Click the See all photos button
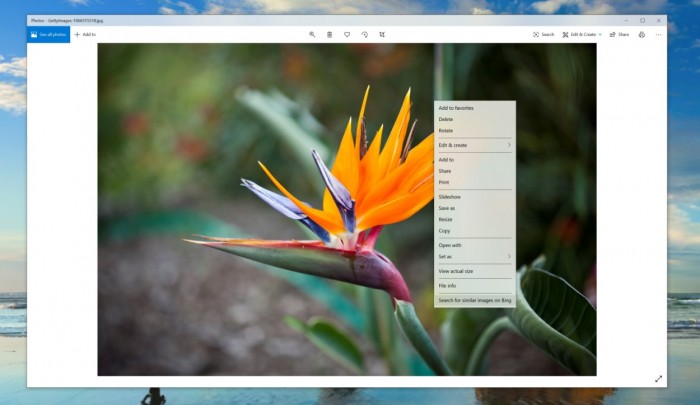 [48, 34]
